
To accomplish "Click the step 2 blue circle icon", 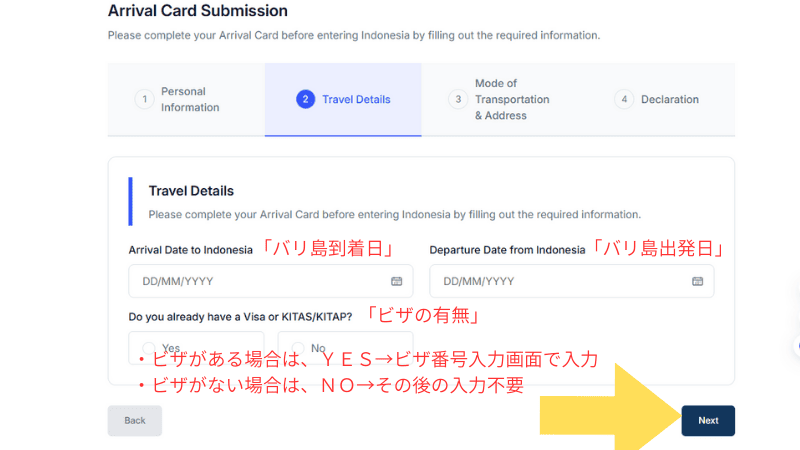I will [305, 99].
